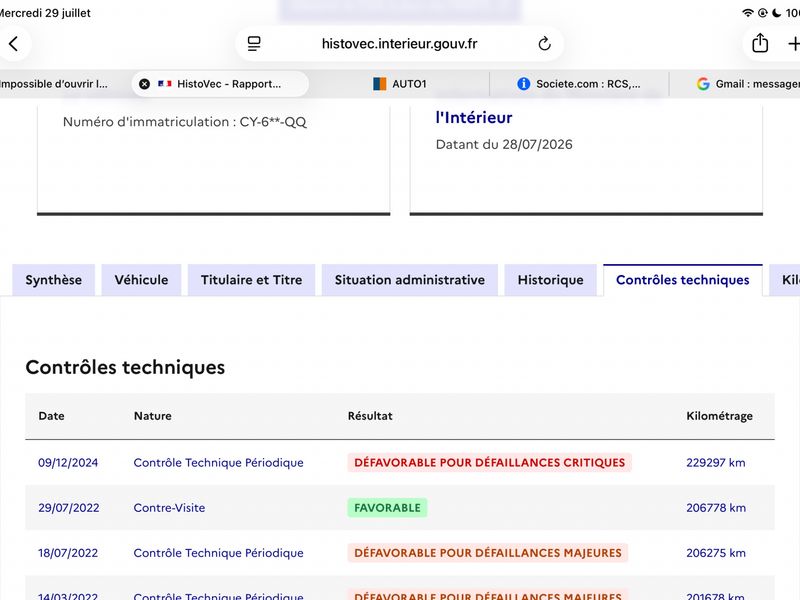Switch to the "Impossible d'ouvrir l..." browser tab
This screenshot has height=600, width=800.
54,84
